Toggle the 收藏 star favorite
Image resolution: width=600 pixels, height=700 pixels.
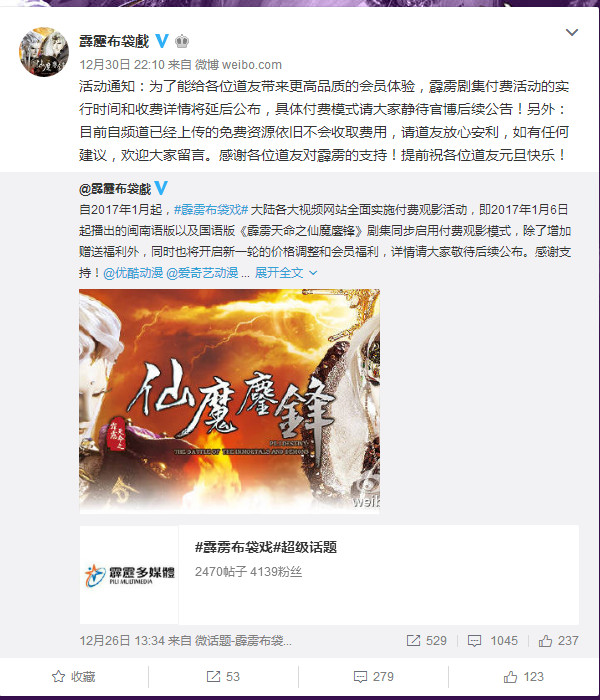point(74,676)
